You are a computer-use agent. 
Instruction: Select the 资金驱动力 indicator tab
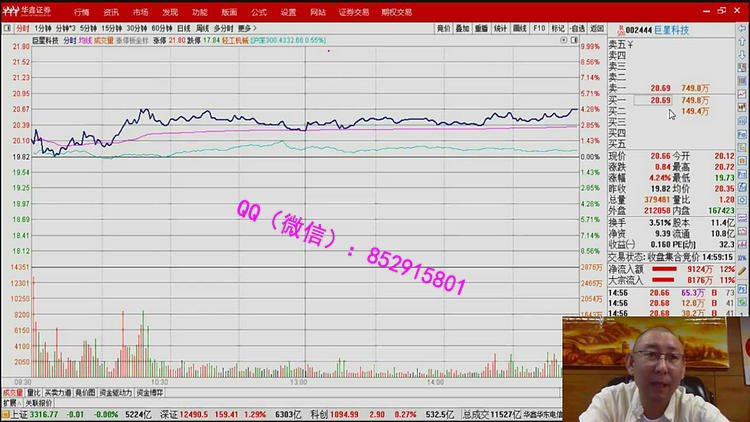click(x=115, y=393)
